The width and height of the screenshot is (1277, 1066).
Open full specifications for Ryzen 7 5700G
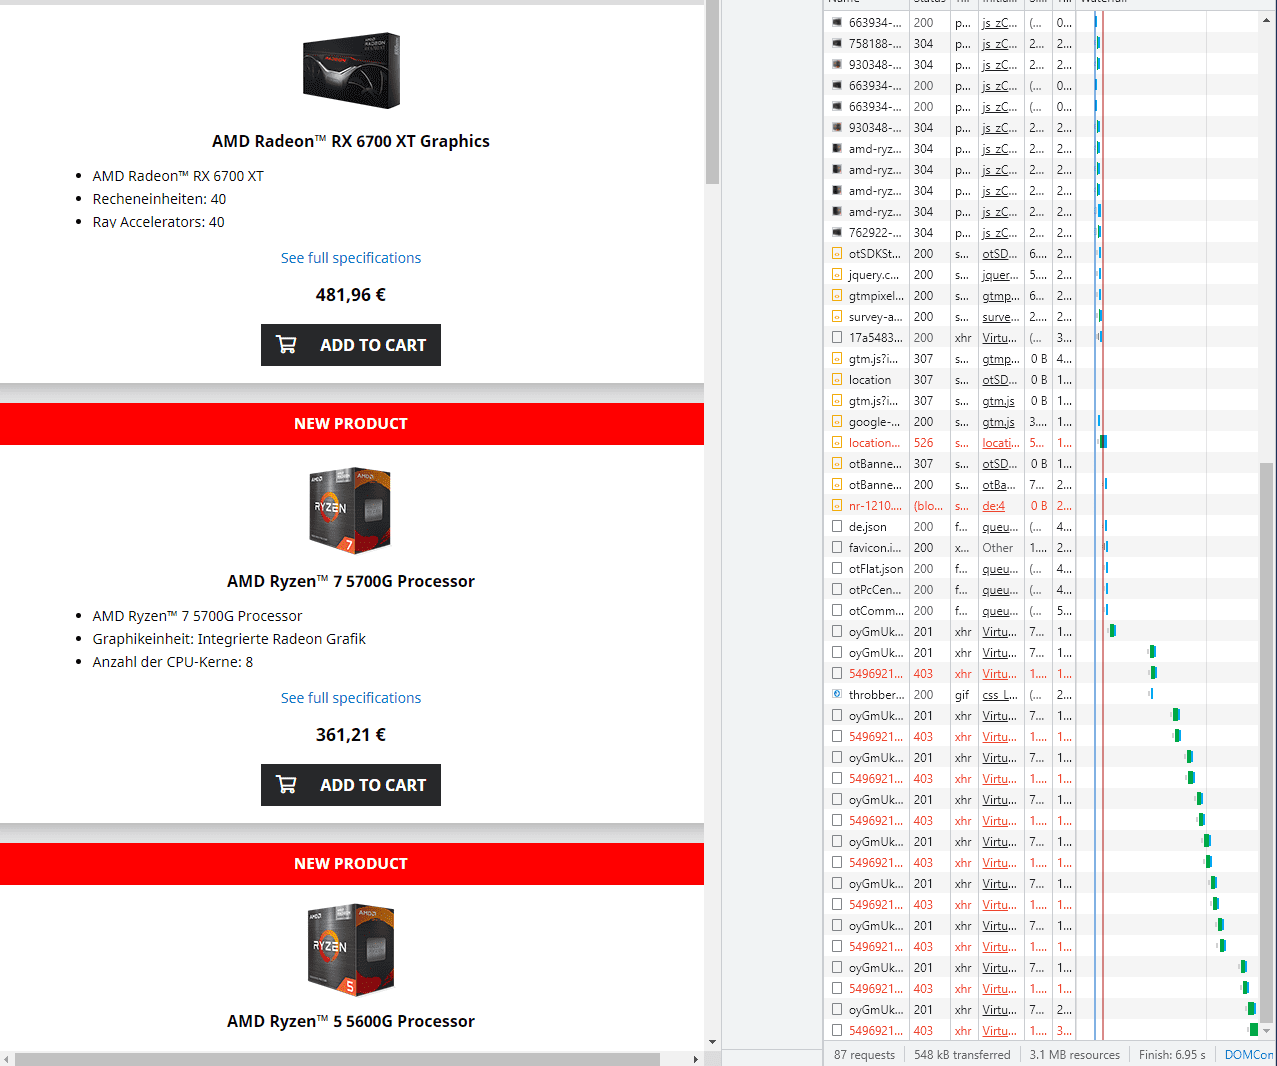(x=351, y=698)
